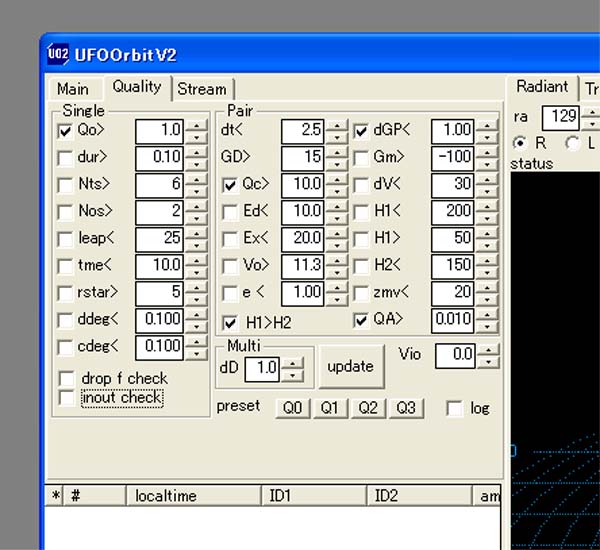This screenshot has width=600, height=550.
Task: Enable the log checkbox
Action: point(454,408)
